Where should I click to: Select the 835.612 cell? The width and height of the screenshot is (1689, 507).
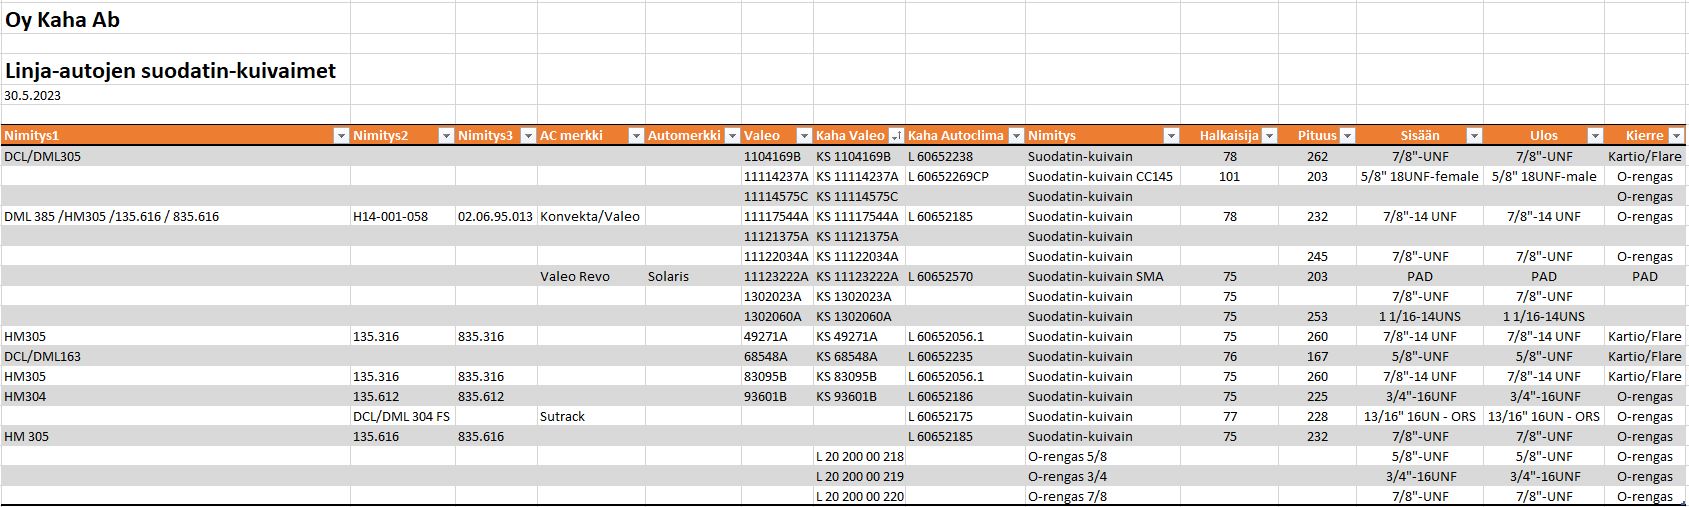496,397
